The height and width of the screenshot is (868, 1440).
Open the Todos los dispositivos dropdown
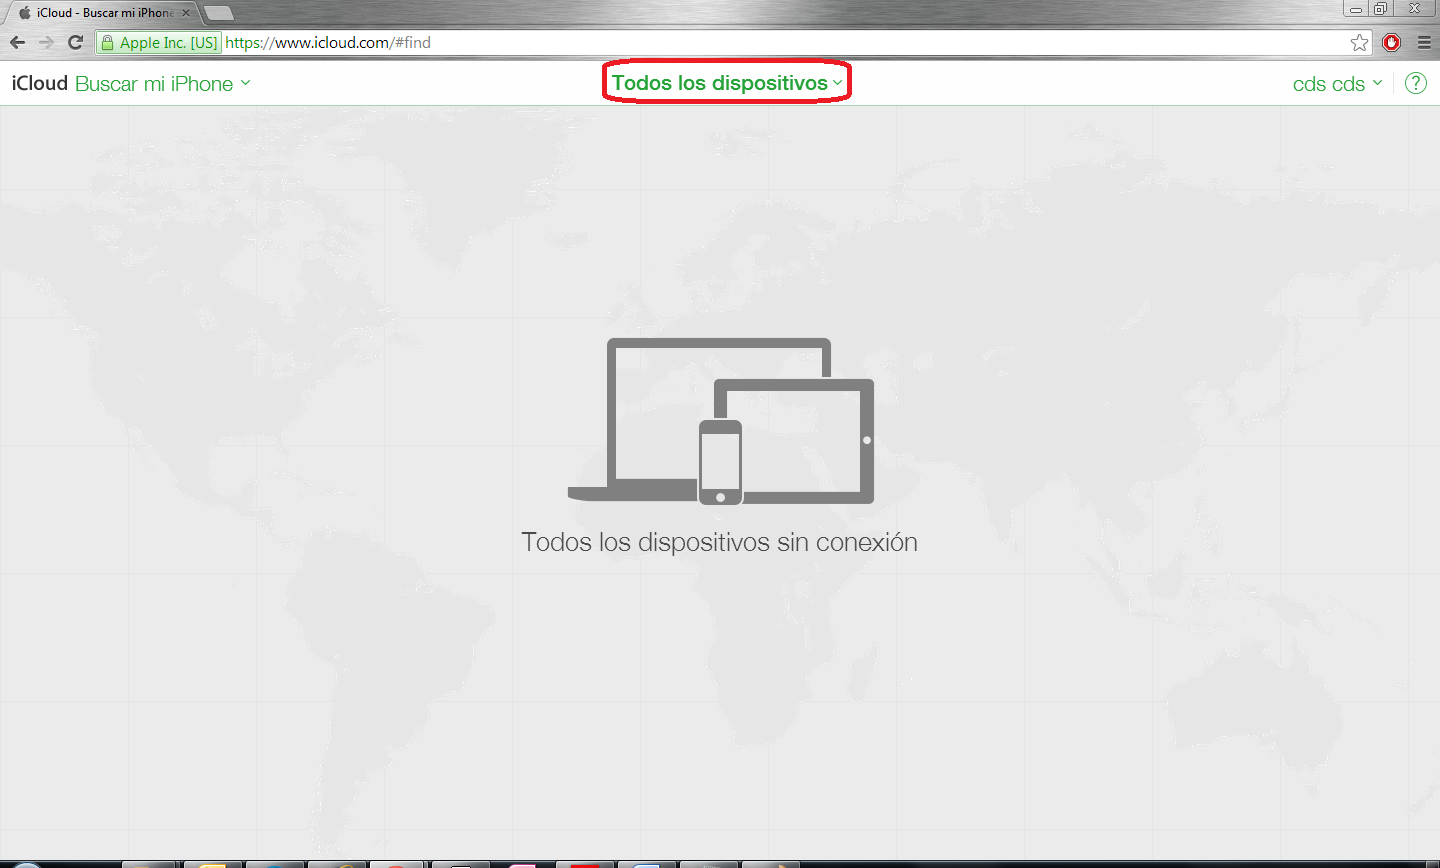tap(726, 83)
